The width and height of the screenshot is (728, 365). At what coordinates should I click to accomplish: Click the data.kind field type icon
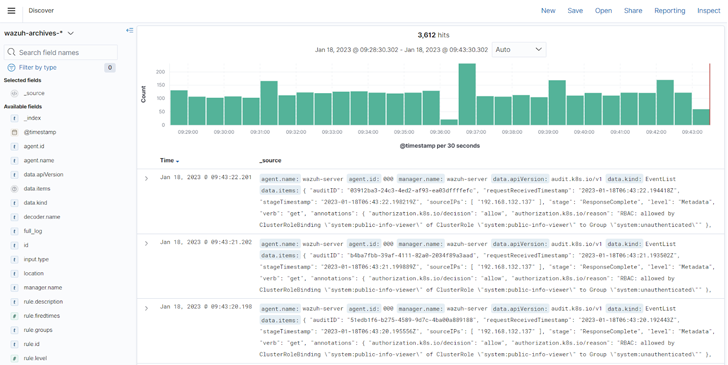14,203
